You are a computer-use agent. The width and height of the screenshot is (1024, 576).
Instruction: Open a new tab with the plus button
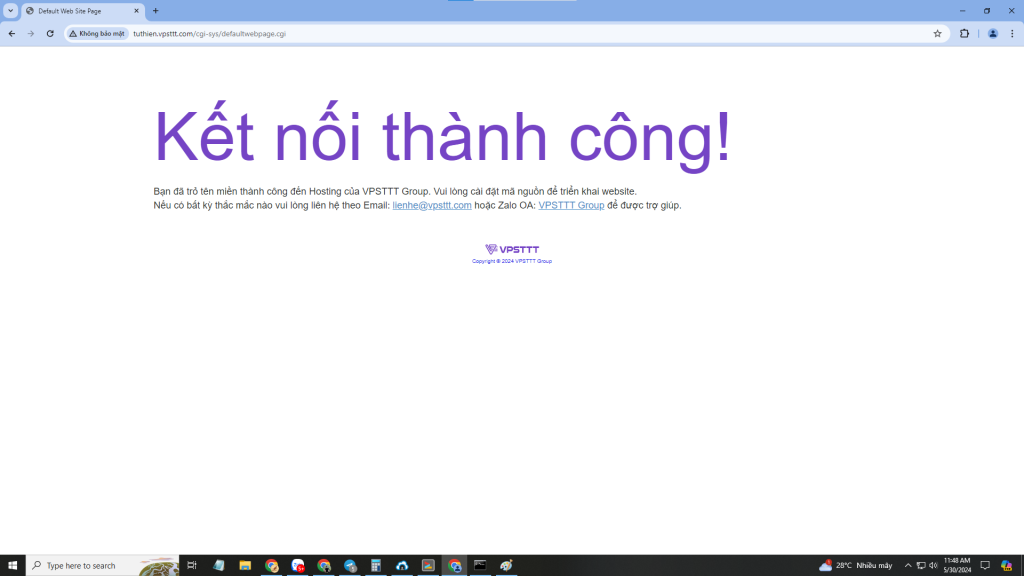155,10
